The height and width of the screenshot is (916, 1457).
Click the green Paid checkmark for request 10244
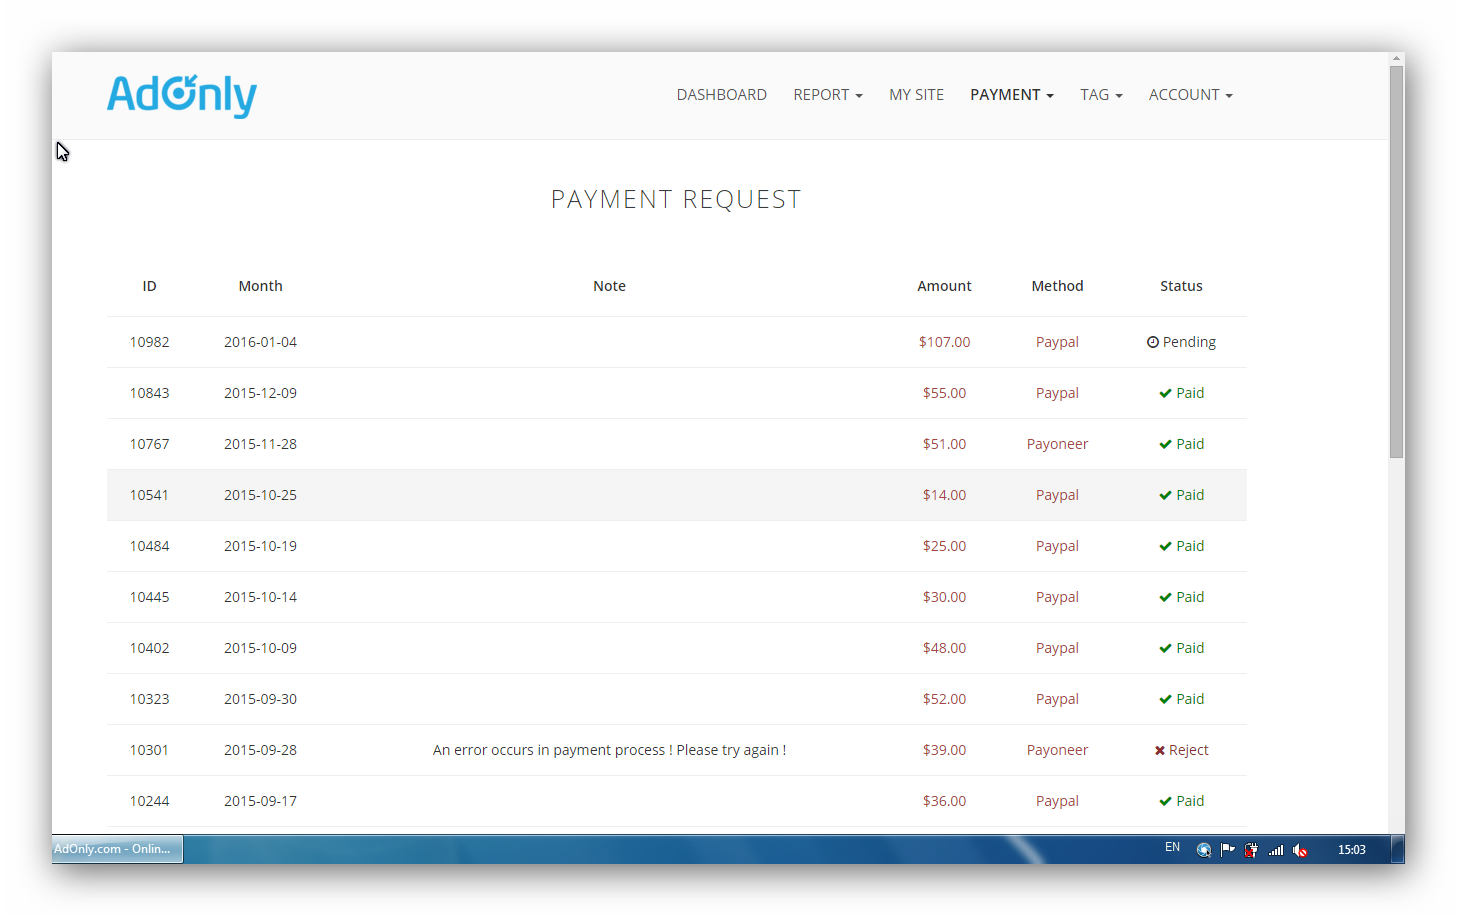tap(1165, 801)
